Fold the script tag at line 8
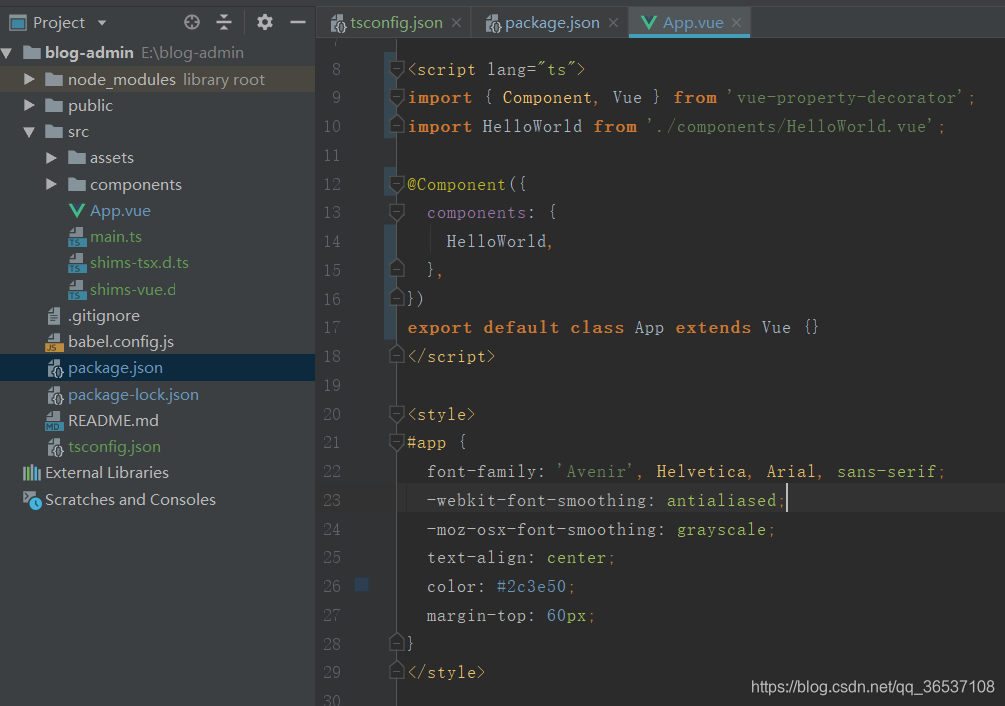Screen dimensions: 1005x706 tap(397, 69)
